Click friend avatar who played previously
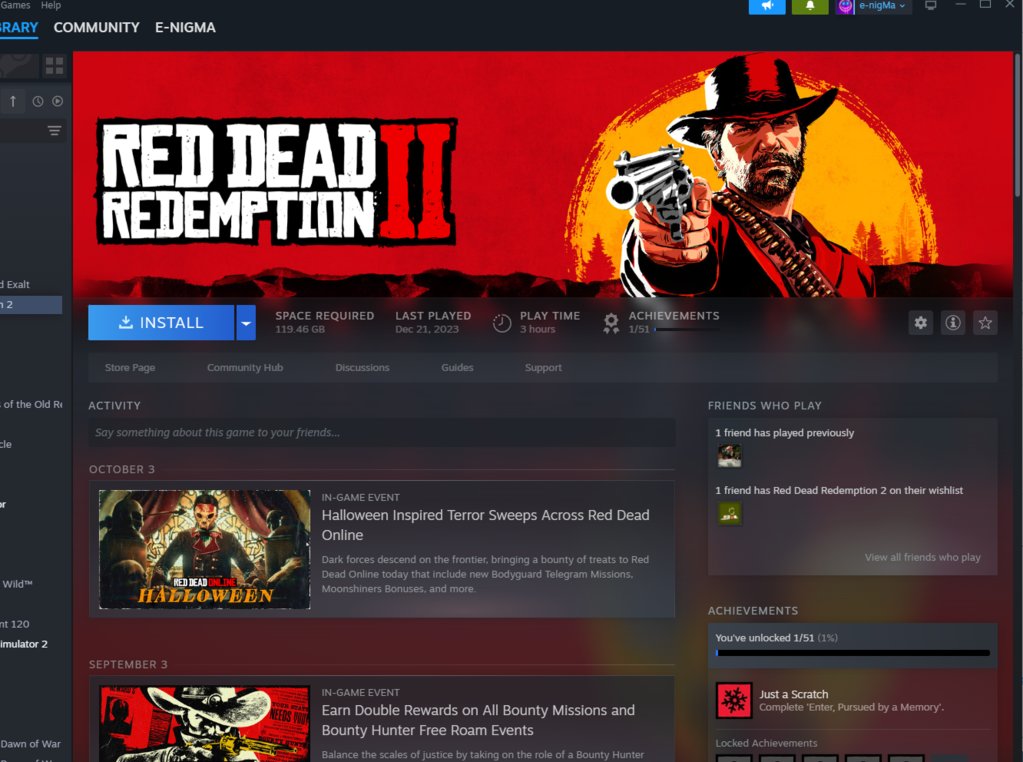 (729, 455)
